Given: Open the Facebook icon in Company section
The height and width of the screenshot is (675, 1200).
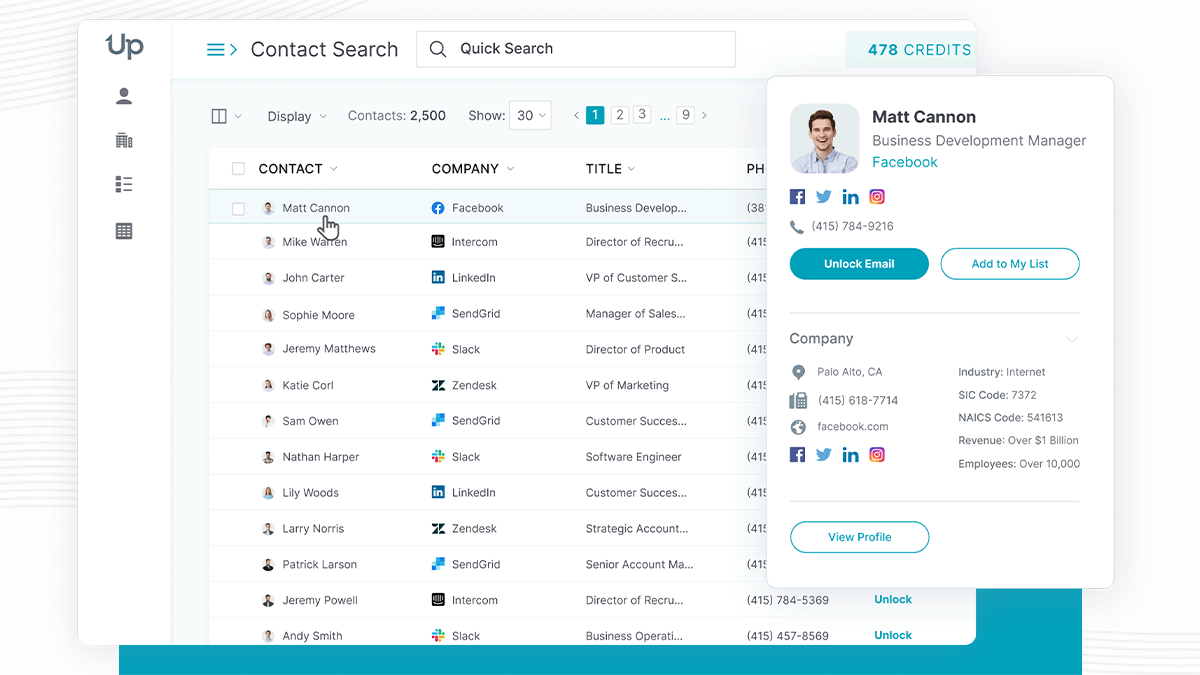Looking at the screenshot, I should pyautogui.click(x=797, y=455).
